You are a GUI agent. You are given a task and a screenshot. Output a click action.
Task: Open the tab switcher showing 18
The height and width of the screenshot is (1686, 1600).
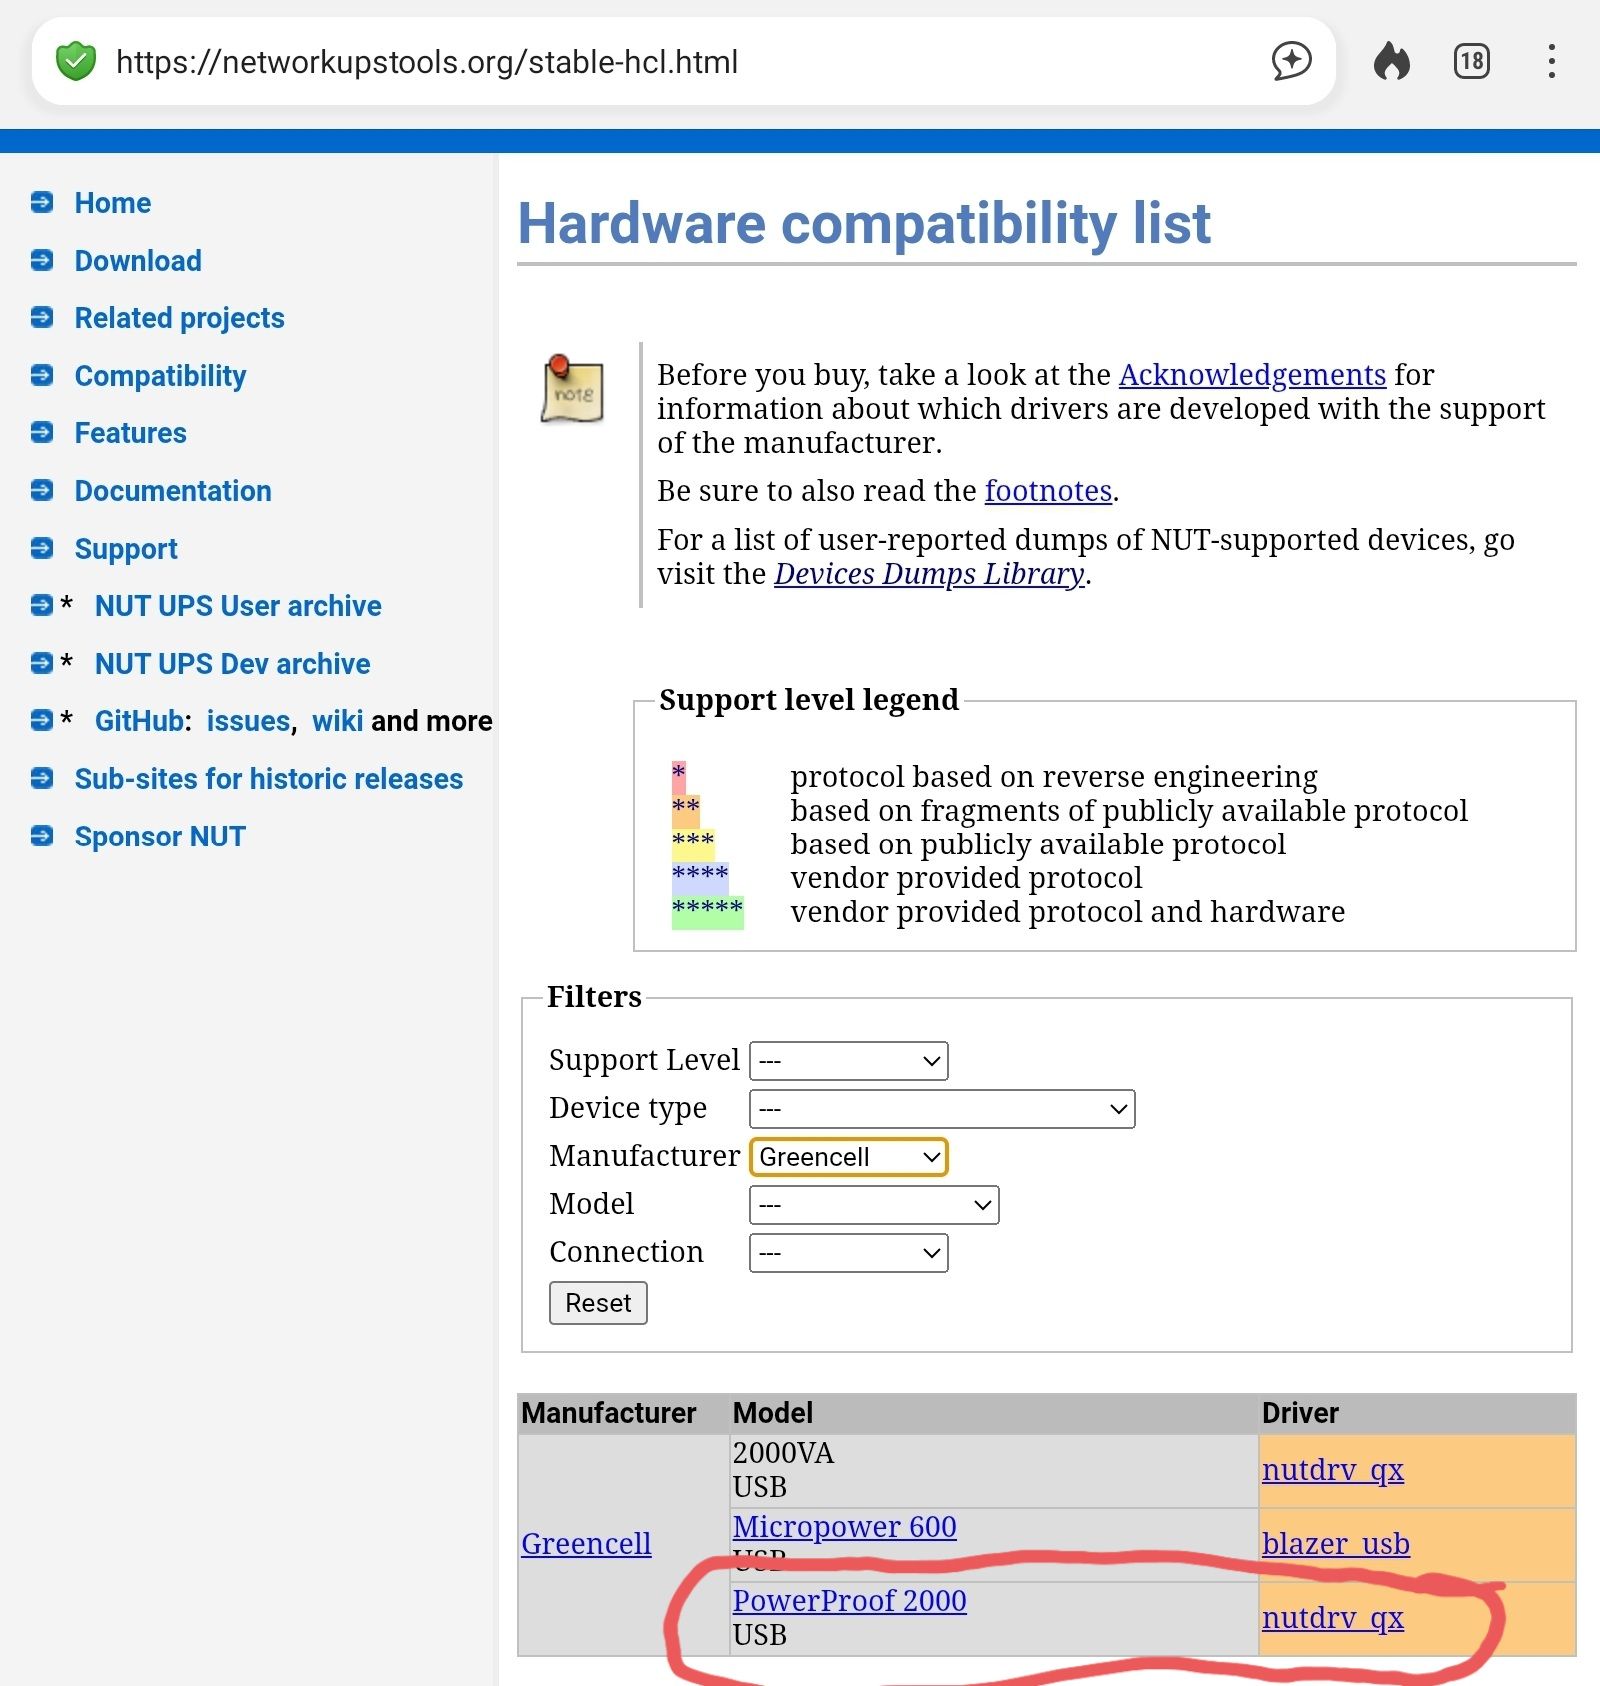[1471, 61]
